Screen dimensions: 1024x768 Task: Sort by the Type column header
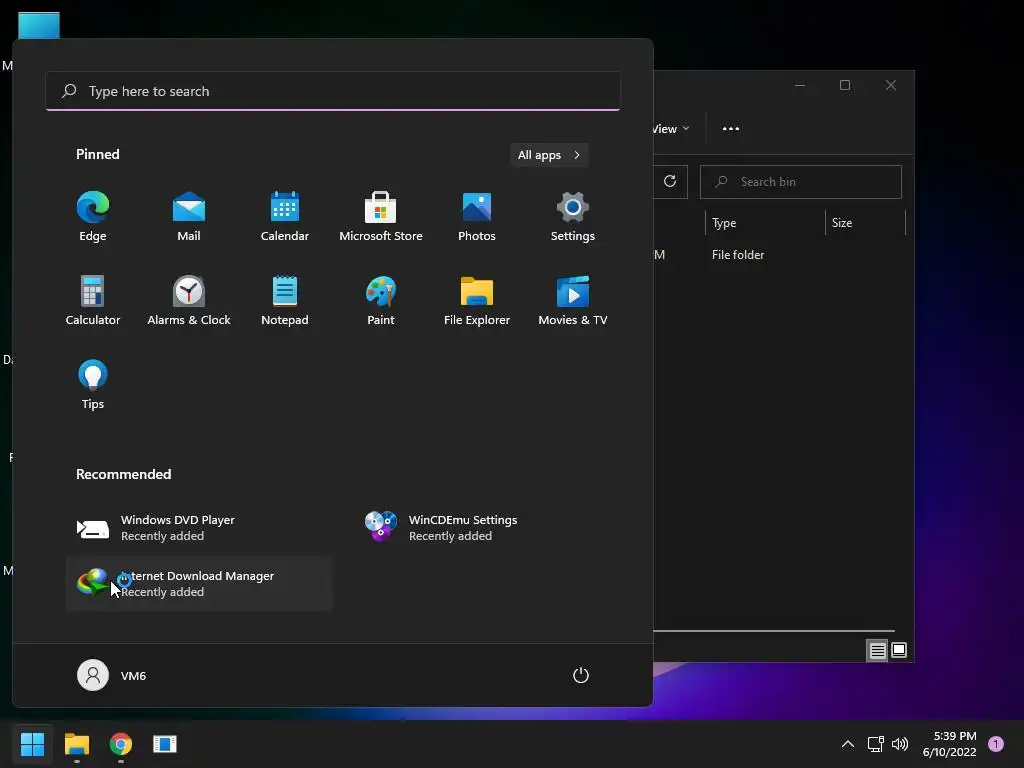coord(765,223)
